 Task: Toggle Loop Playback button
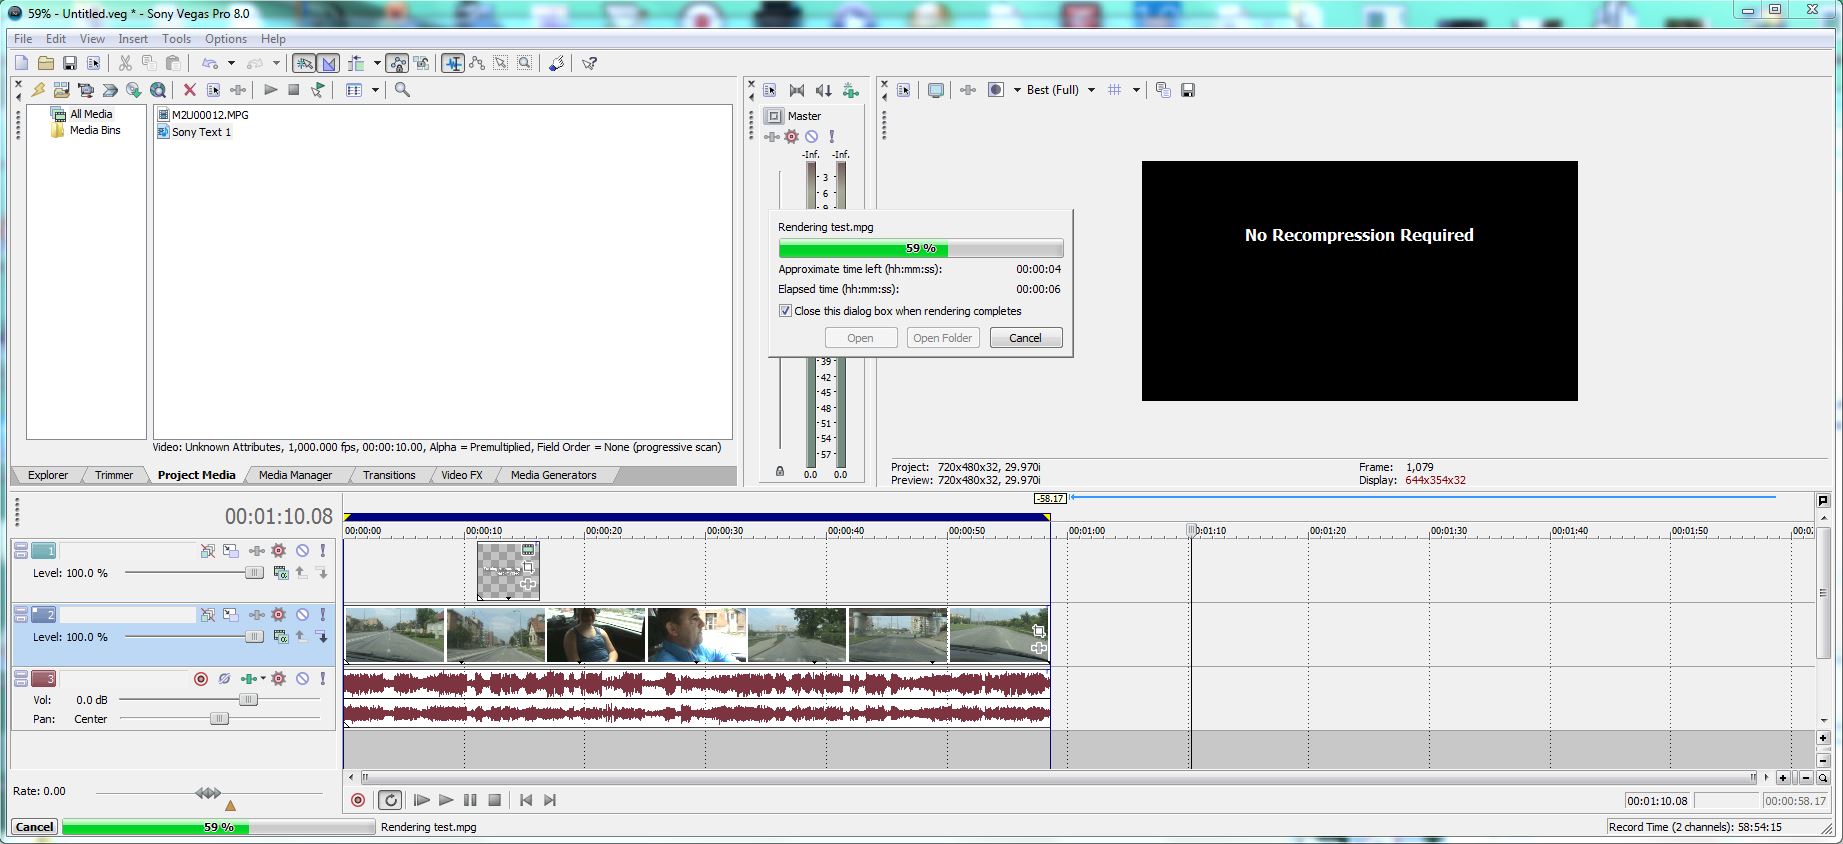point(391,800)
